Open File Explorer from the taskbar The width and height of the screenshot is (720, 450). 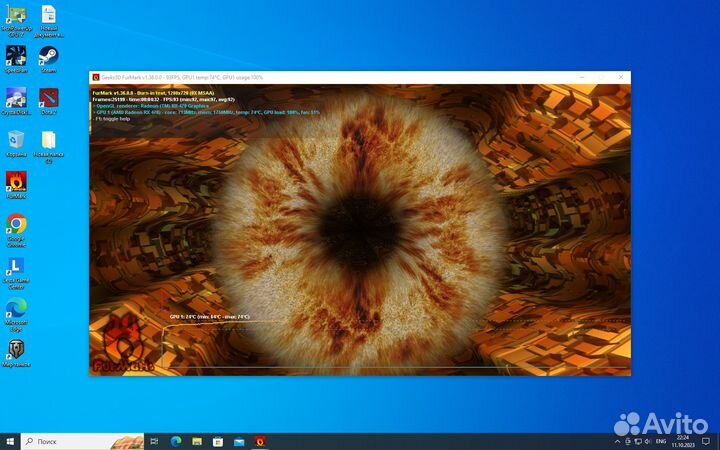(197, 440)
